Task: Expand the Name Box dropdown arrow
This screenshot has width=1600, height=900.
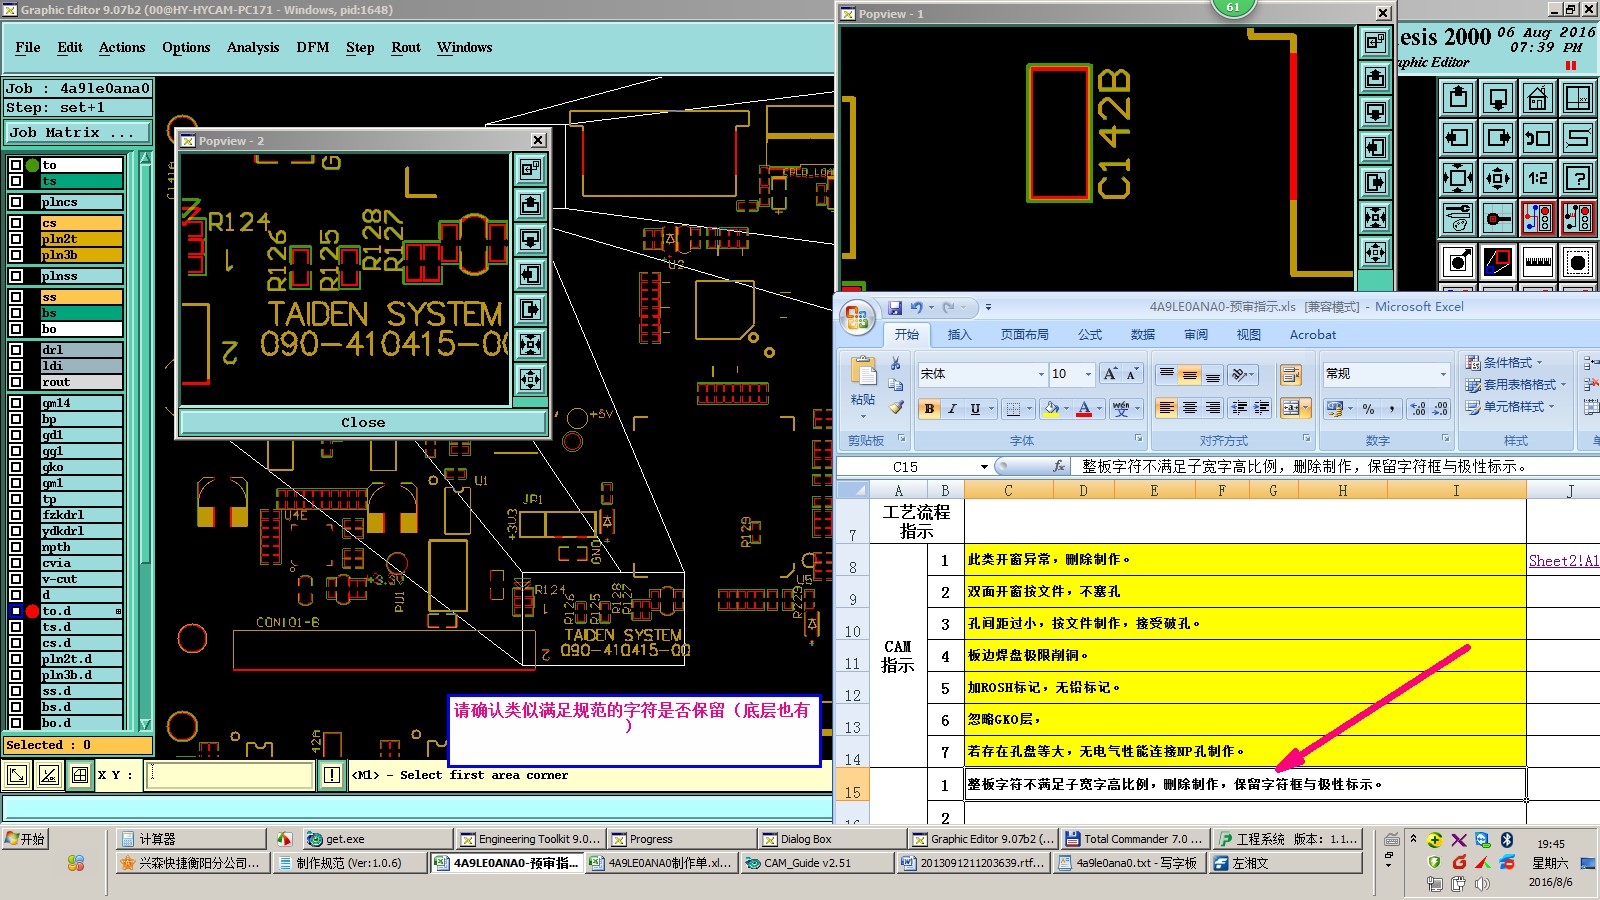Action: 984,467
